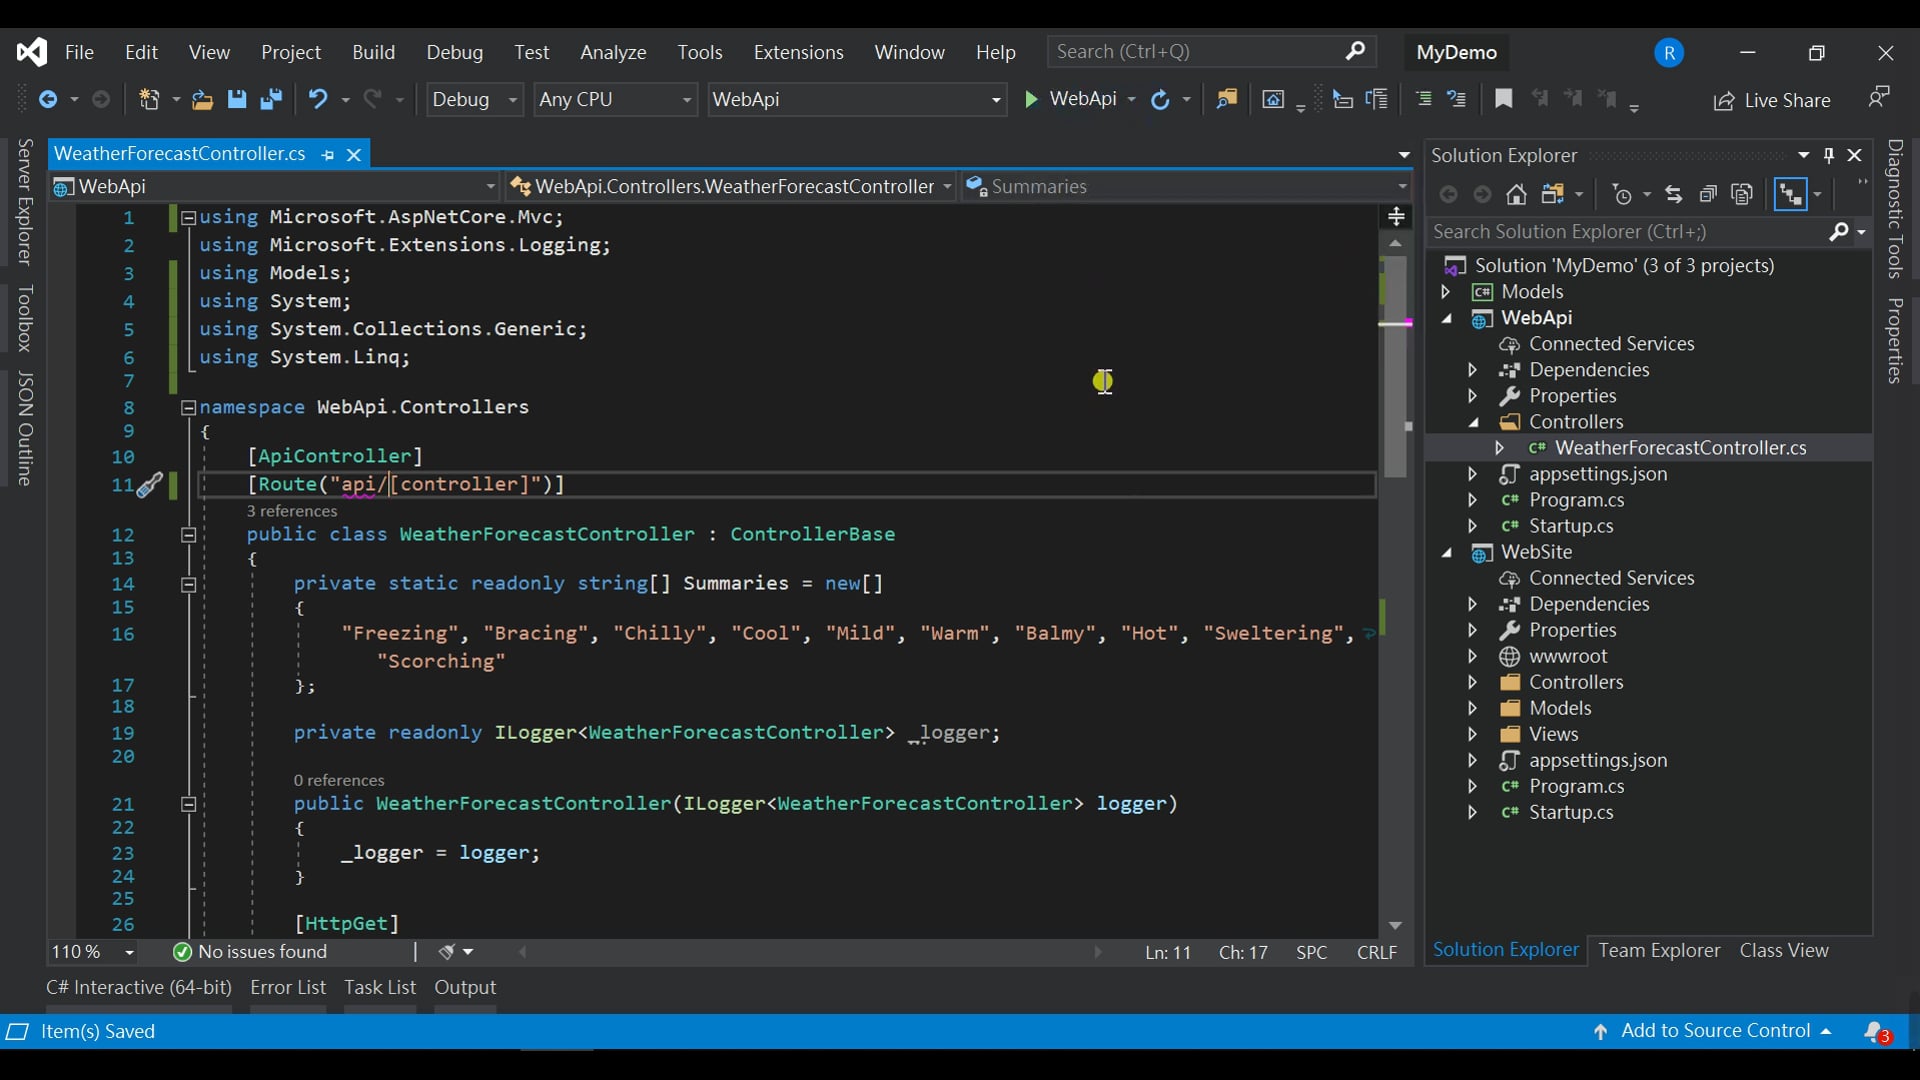Image resolution: width=1920 pixels, height=1080 pixels.
Task: Open the Summaries member dropdown
Action: click(1187, 187)
